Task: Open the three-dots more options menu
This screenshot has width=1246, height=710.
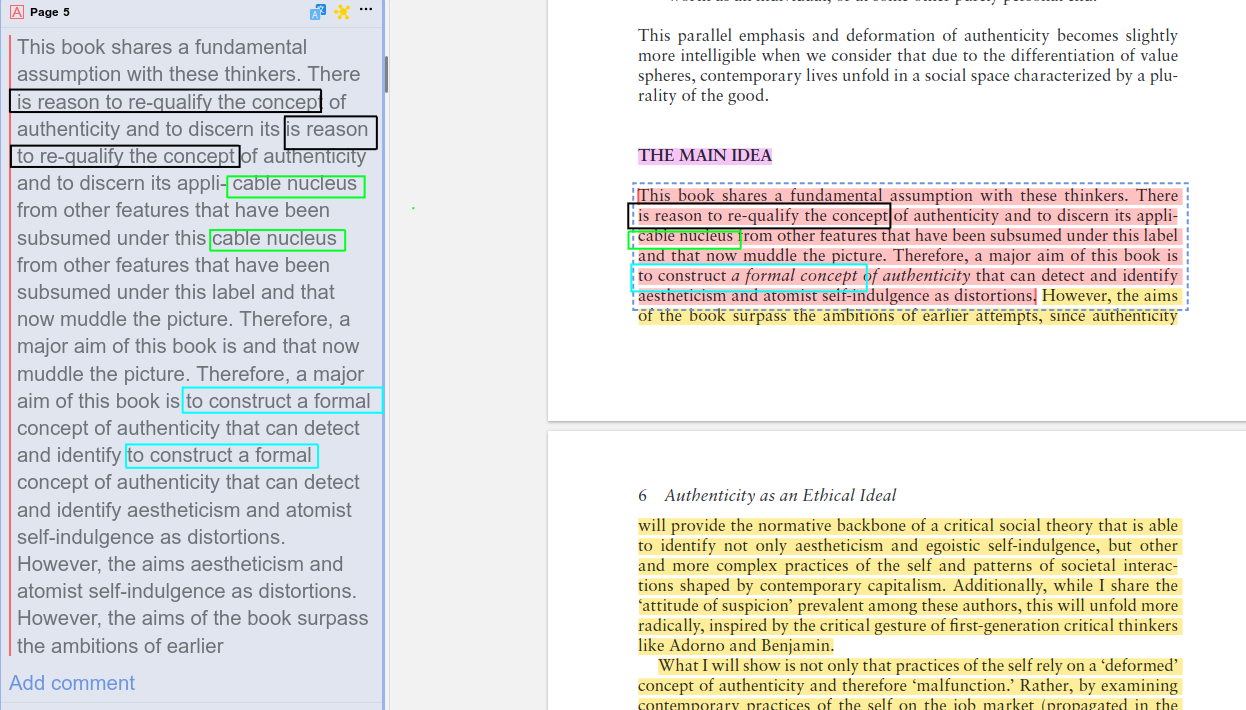Action: click(x=366, y=10)
